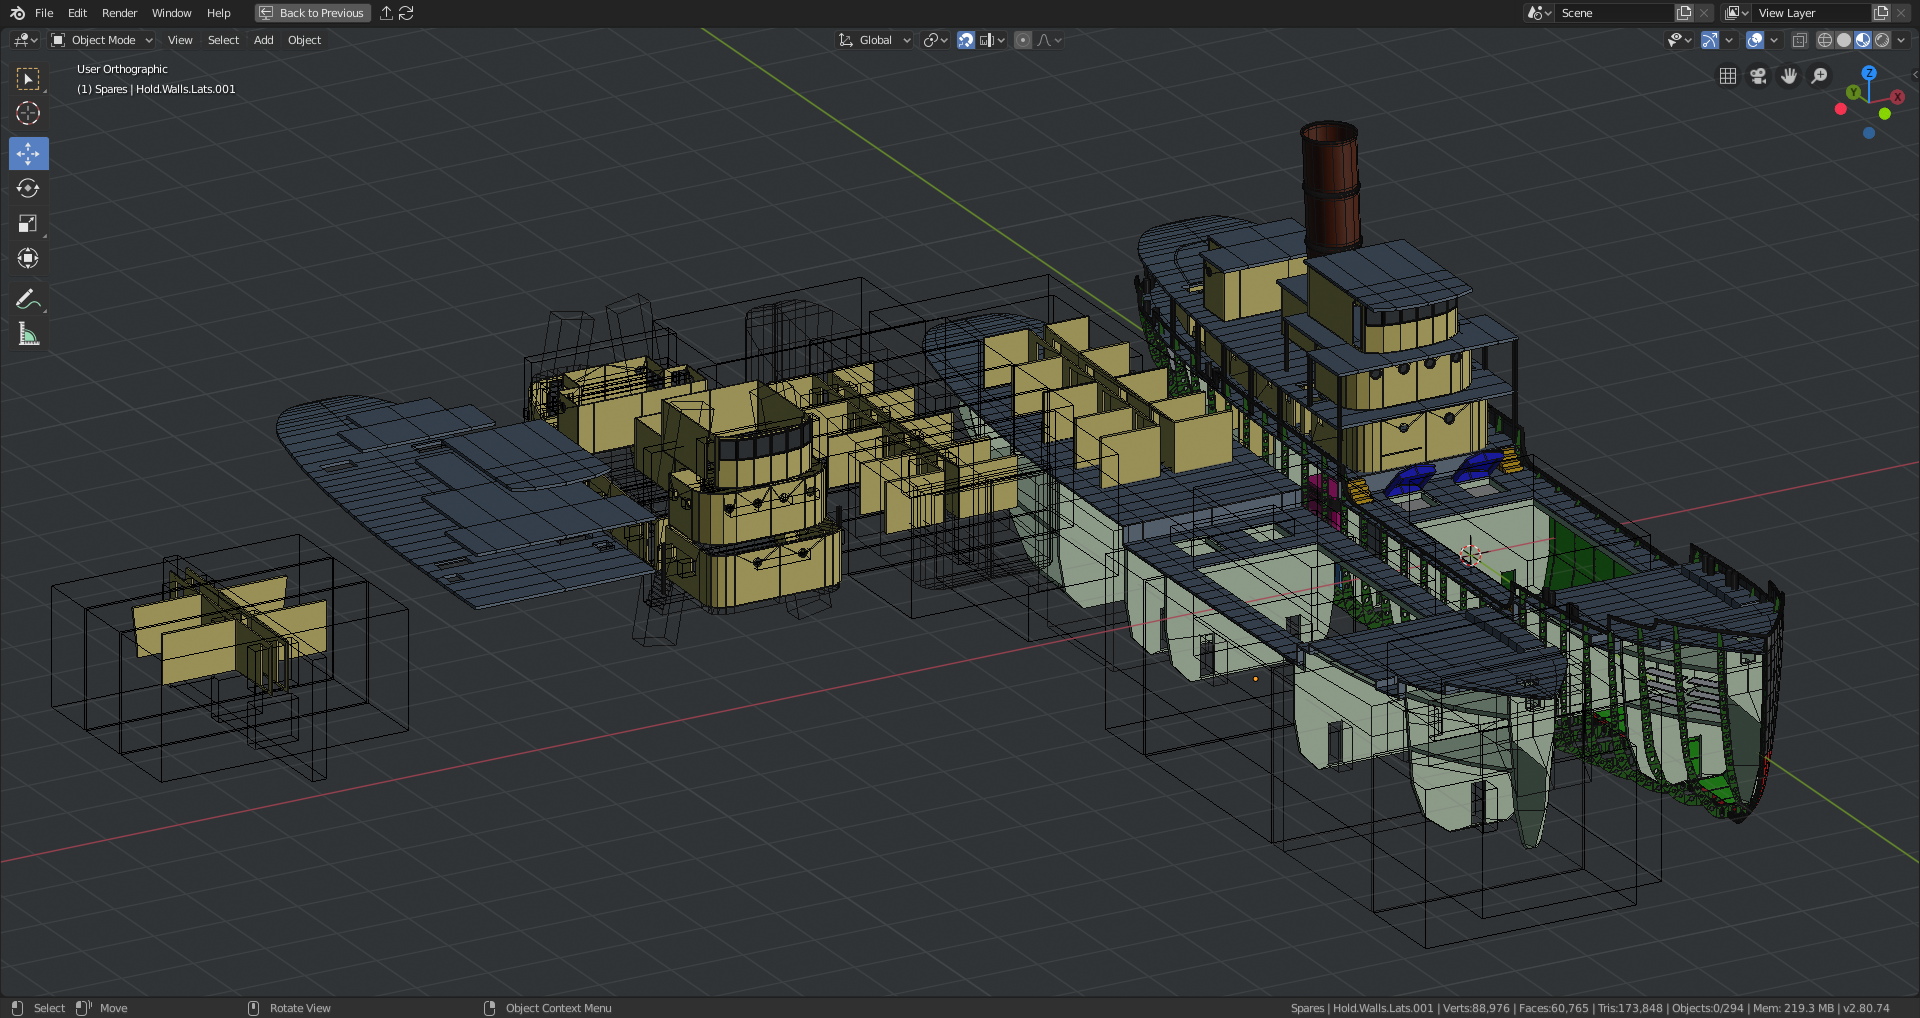This screenshot has height=1018, width=1920.
Task: Toggle snapping magnet on or off
Action: point(966,40)
